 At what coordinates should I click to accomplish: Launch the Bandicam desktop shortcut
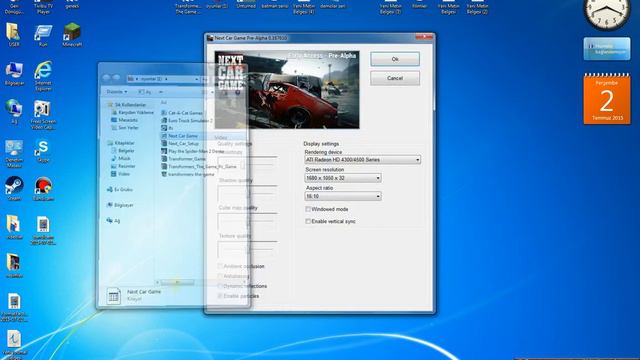[43, 189]
